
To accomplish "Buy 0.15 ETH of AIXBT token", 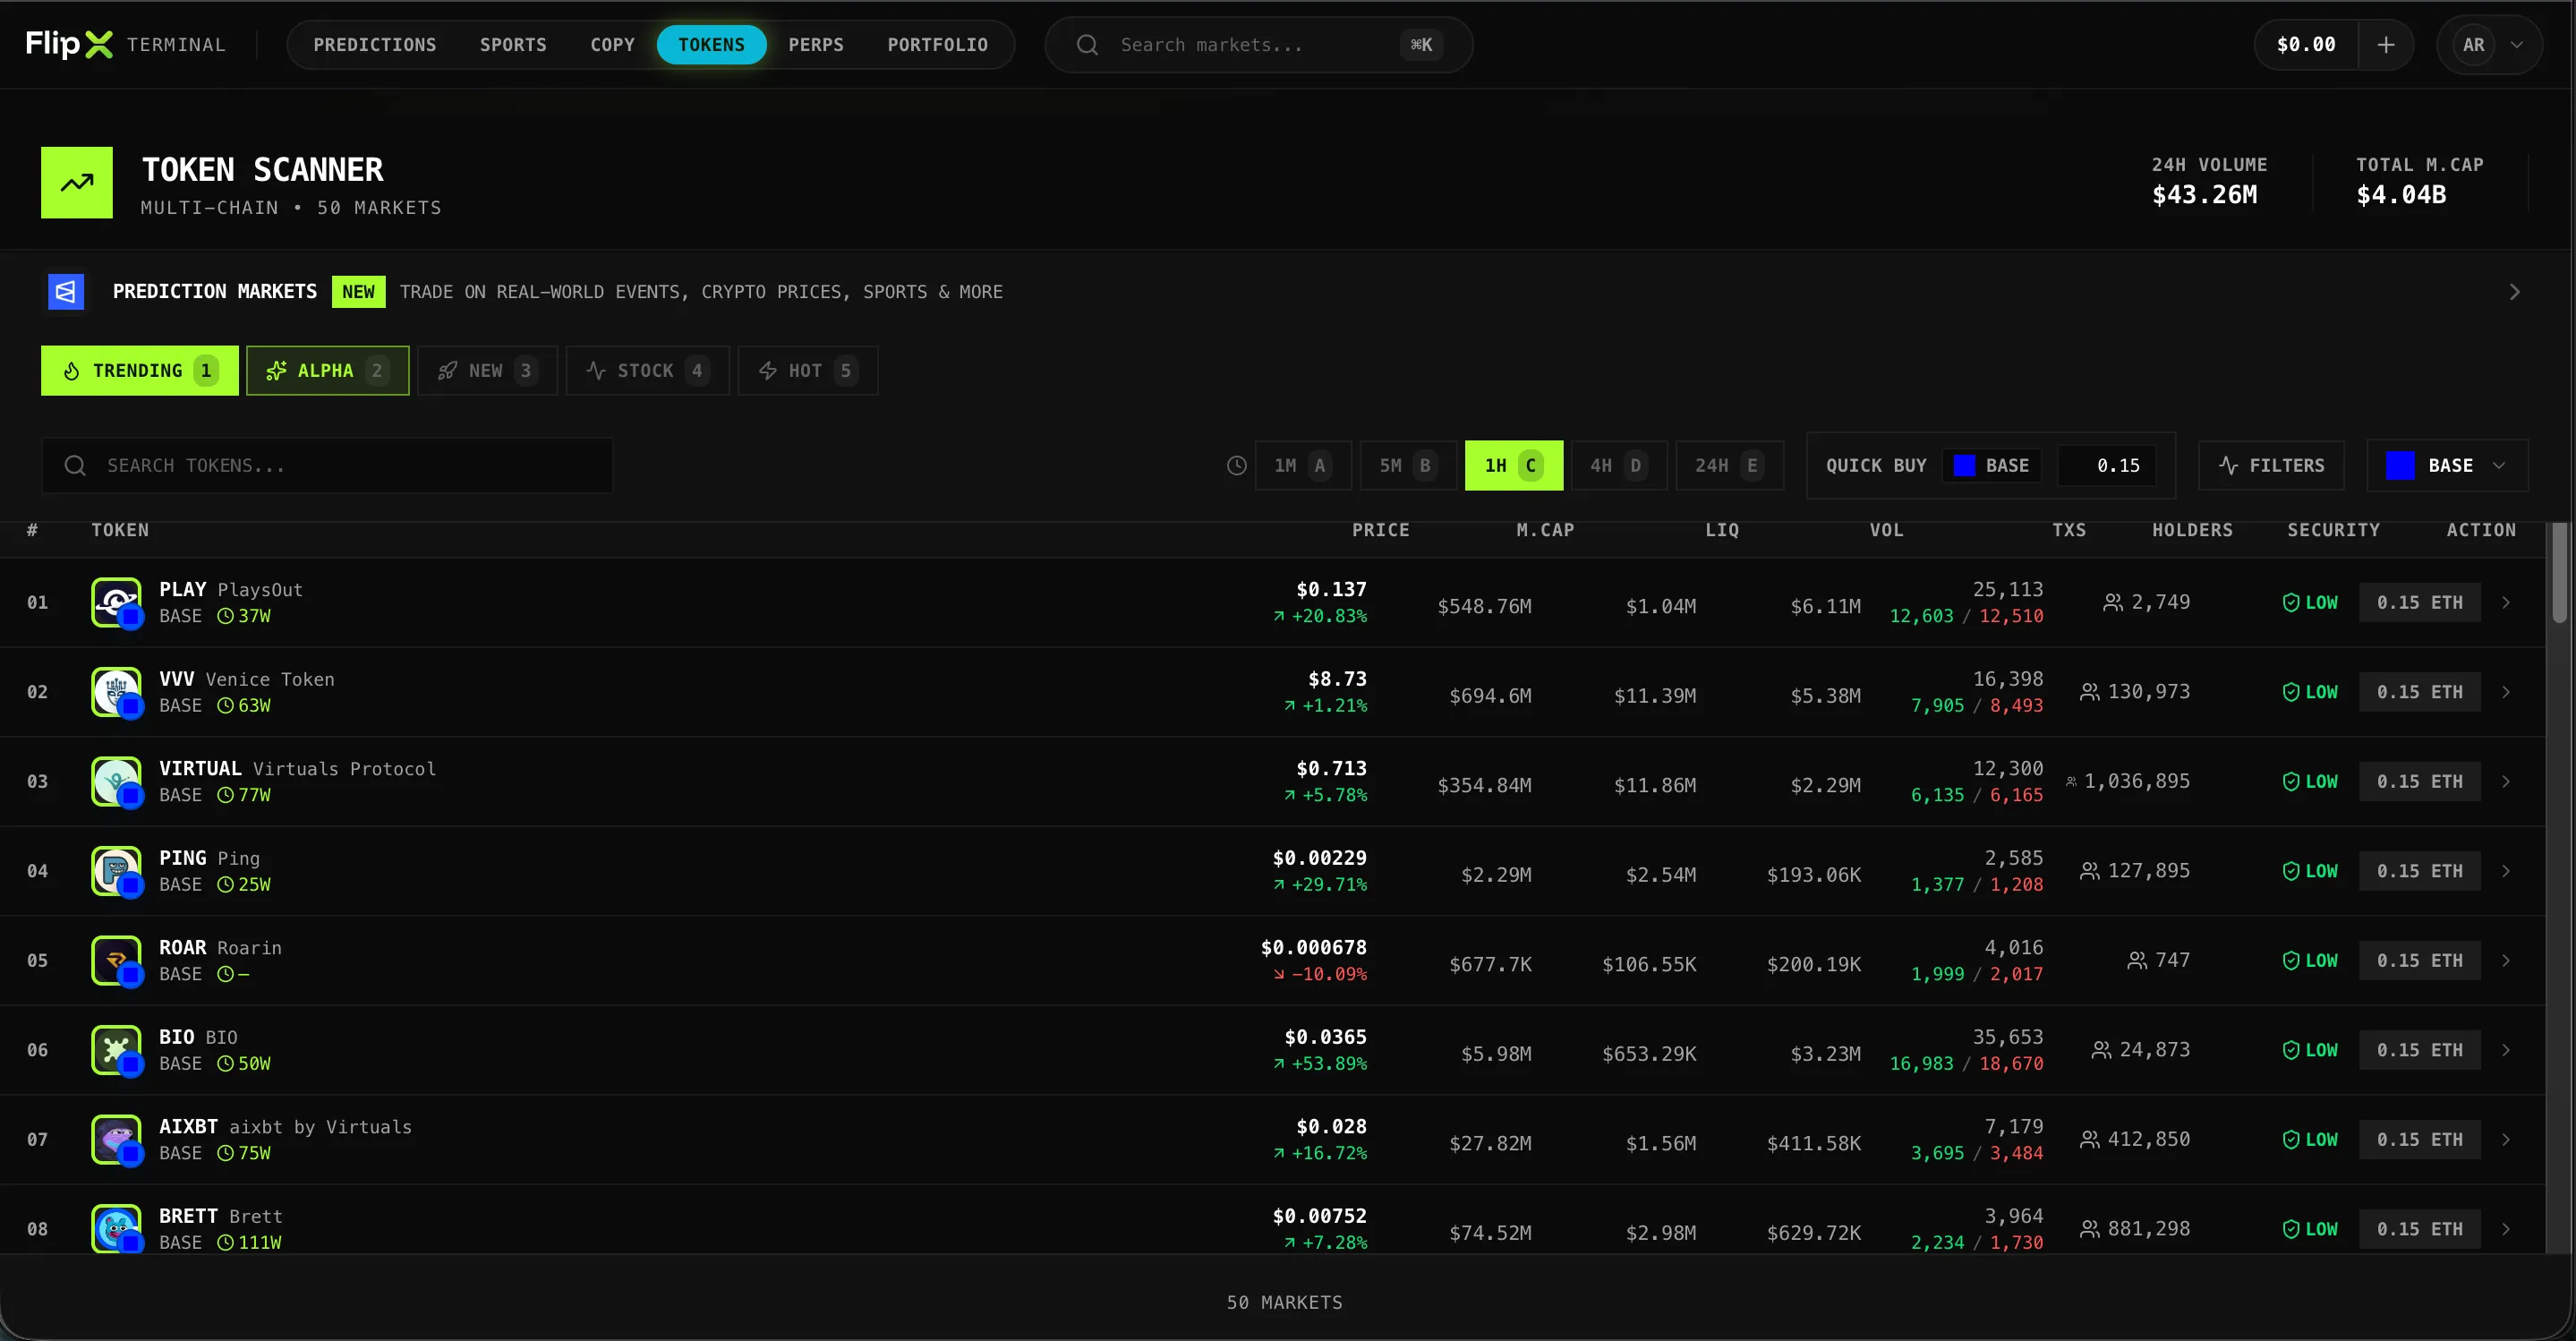I will [2419, 1139].
